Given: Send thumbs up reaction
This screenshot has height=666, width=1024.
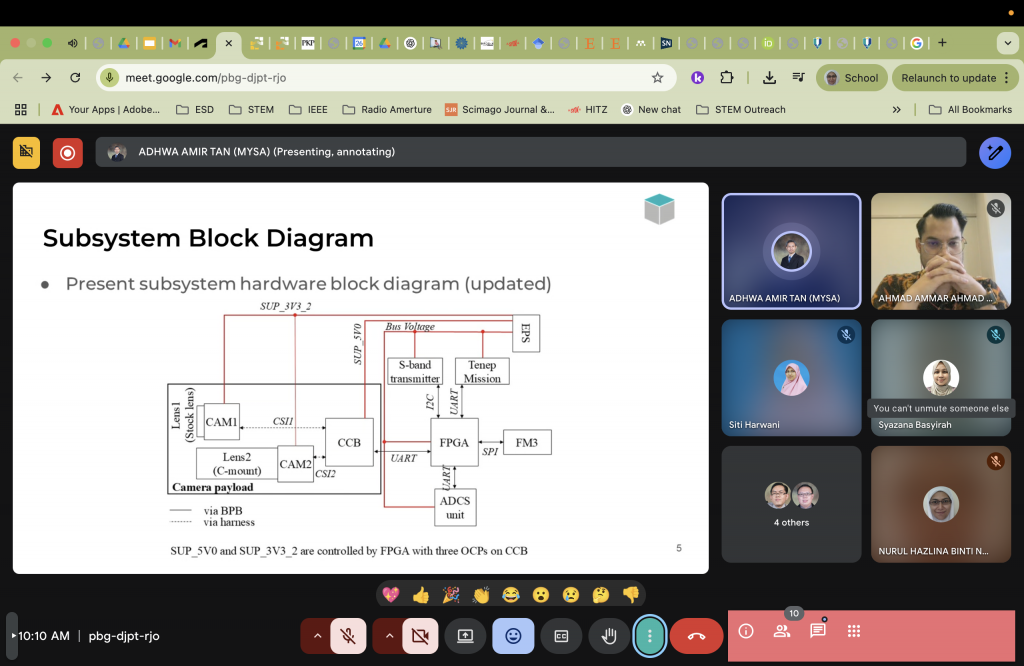Looking at the screenshot, I should pos(421,595).
